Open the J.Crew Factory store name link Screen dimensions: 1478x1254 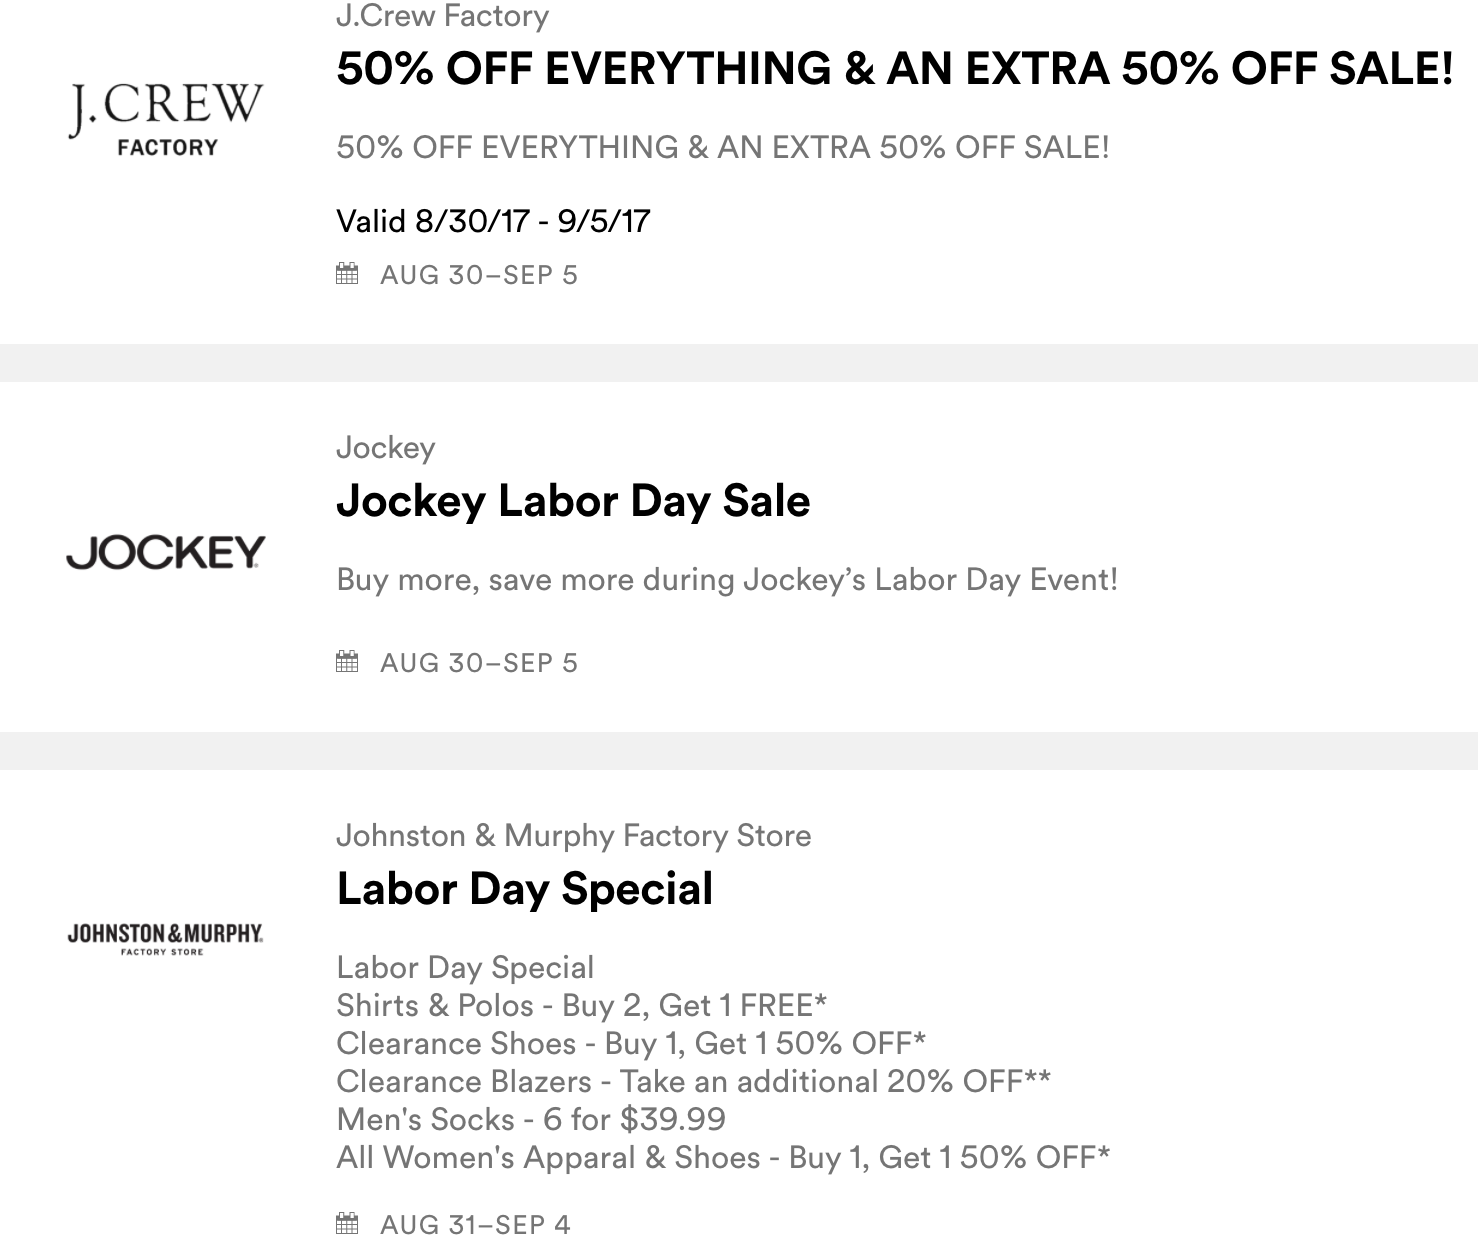click(442, 16)
